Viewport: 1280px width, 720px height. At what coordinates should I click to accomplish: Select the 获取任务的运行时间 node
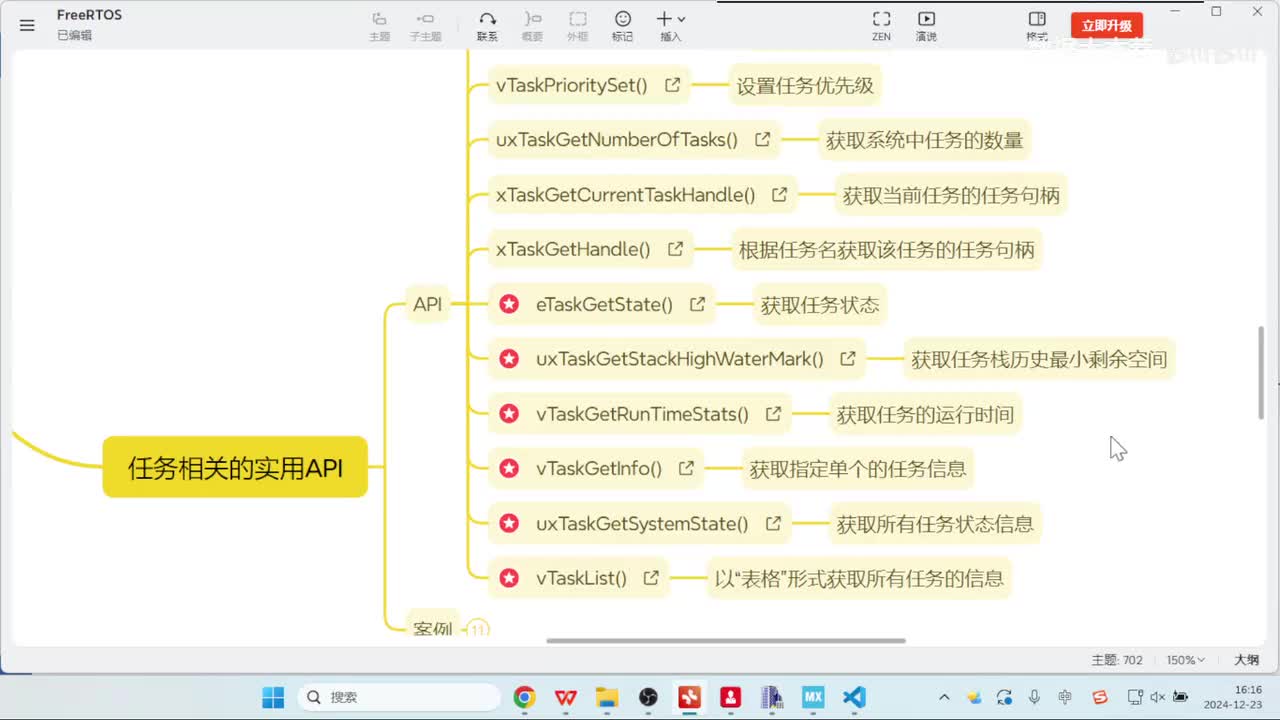pos(925,413)
